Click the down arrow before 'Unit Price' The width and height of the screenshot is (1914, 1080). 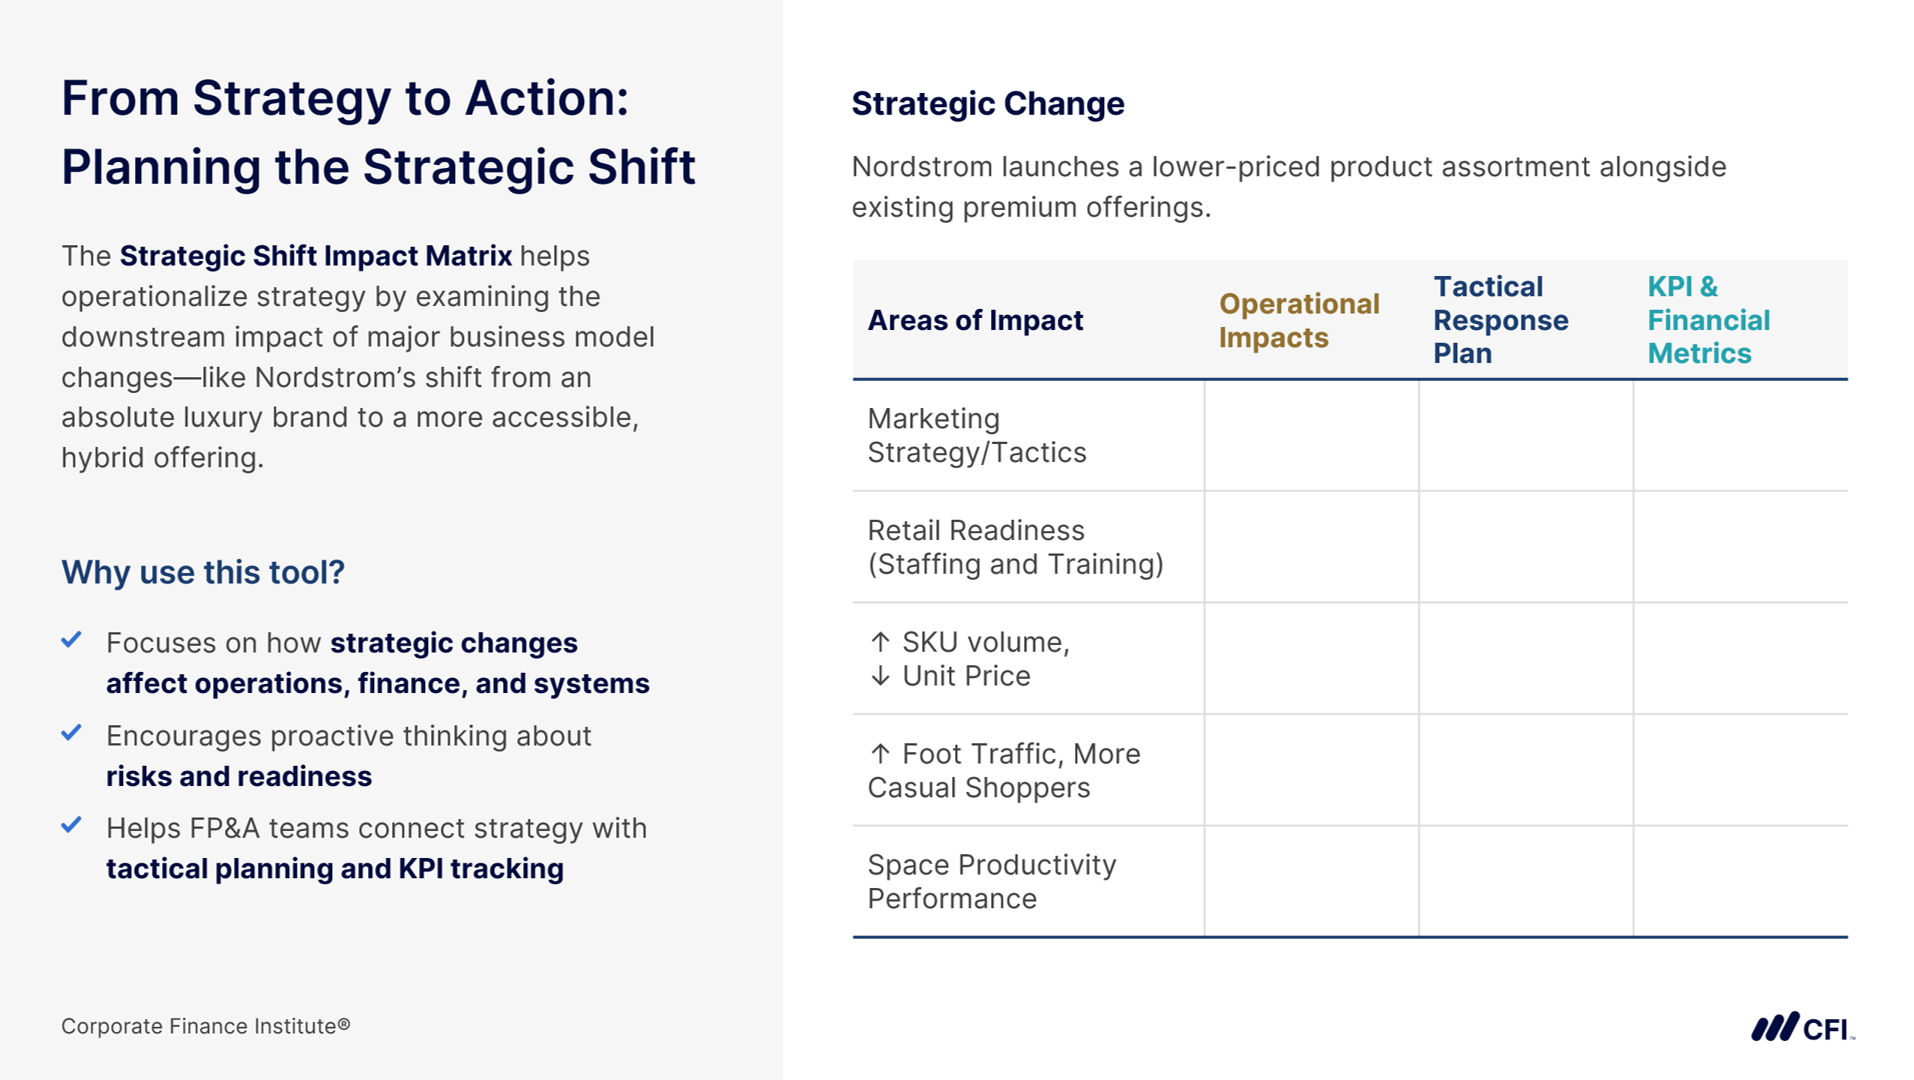tap(880, 676)
